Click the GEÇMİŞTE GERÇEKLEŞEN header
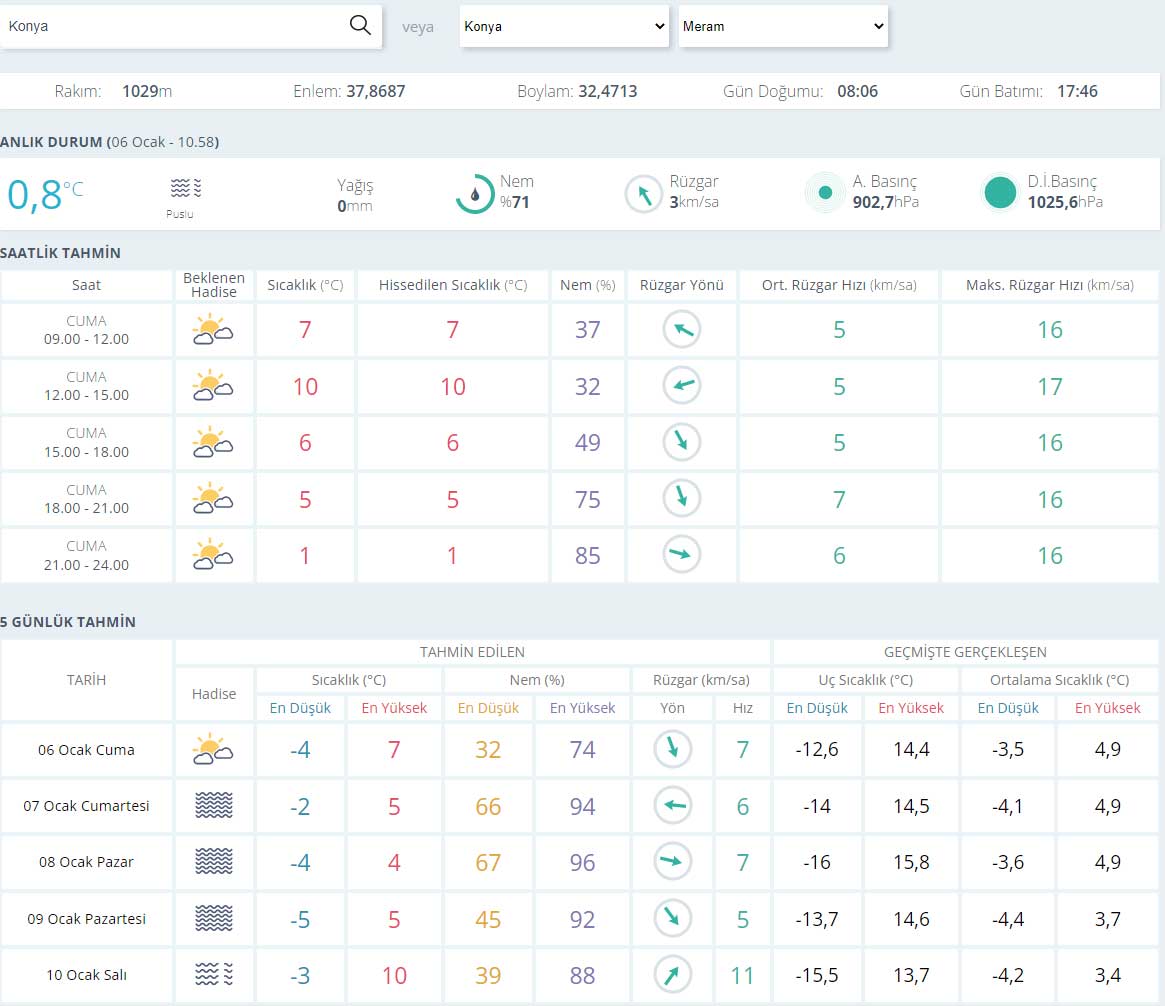Screen dimensions: 1165x1006 click(x=965, y=652)
